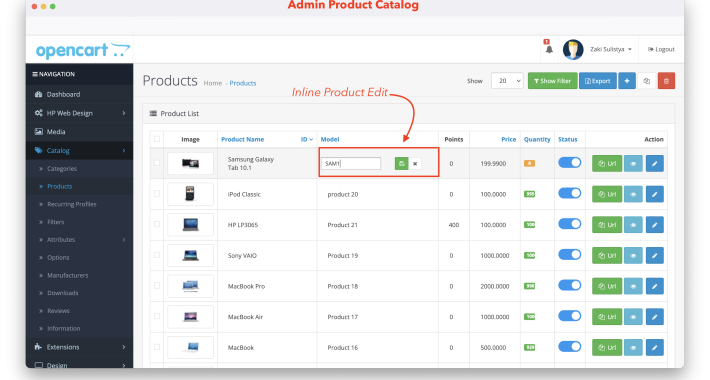This screenshot has width=710, height=380.
Task: Click the Logout link
Action: pyautogui.click(x=661, y=49)
